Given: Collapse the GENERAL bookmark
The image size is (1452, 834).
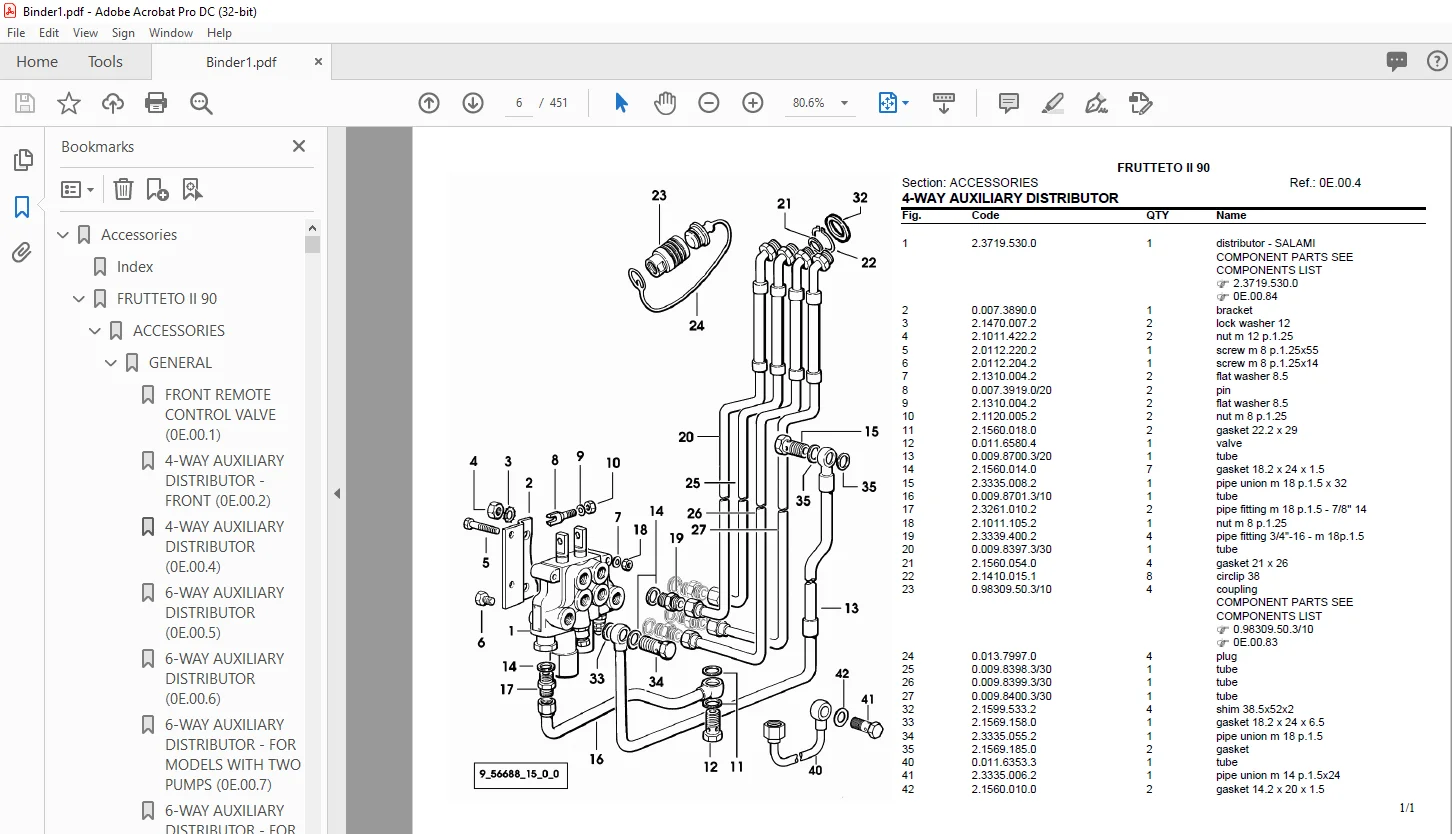Looking at the screenshot, I should tap(112, 363).
